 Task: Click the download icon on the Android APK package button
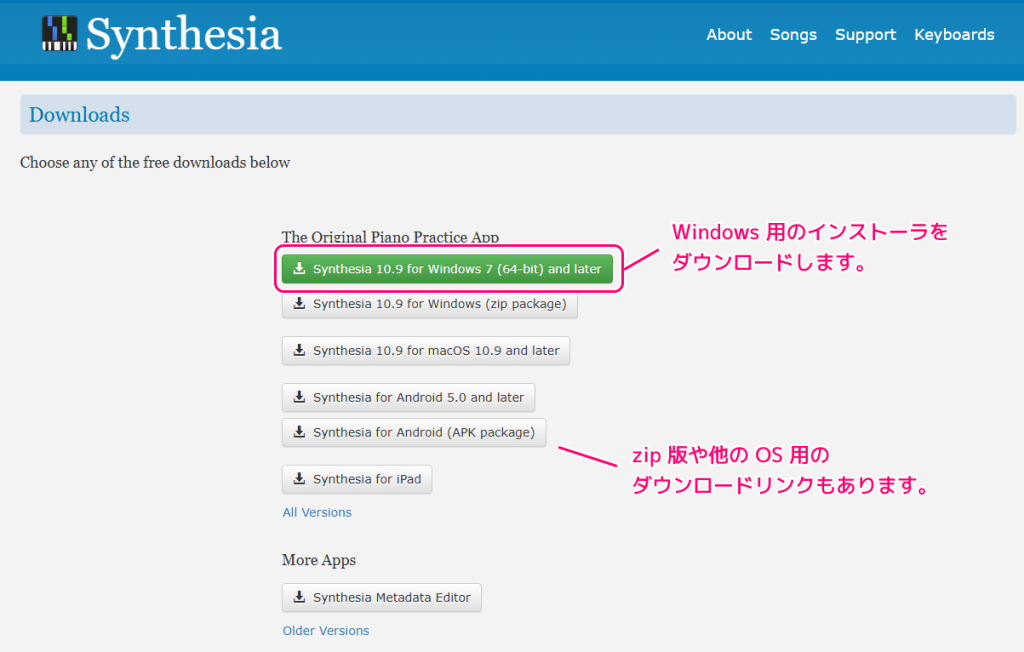(x=299, y=432)
